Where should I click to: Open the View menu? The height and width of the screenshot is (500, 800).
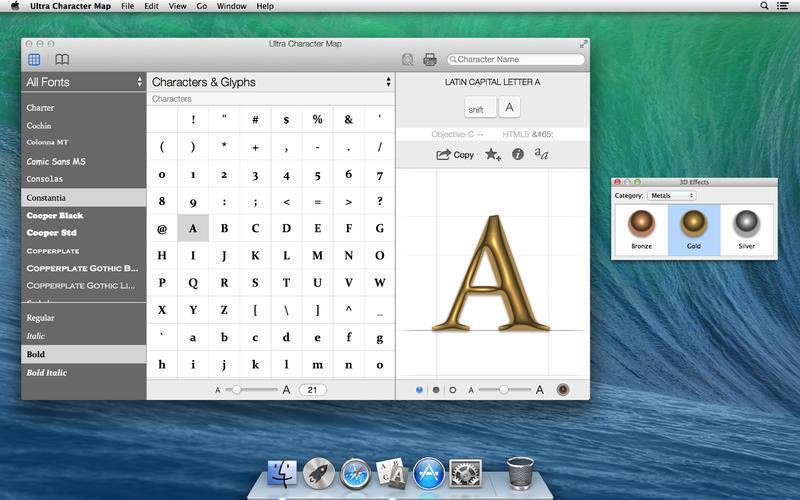[178, 6]
